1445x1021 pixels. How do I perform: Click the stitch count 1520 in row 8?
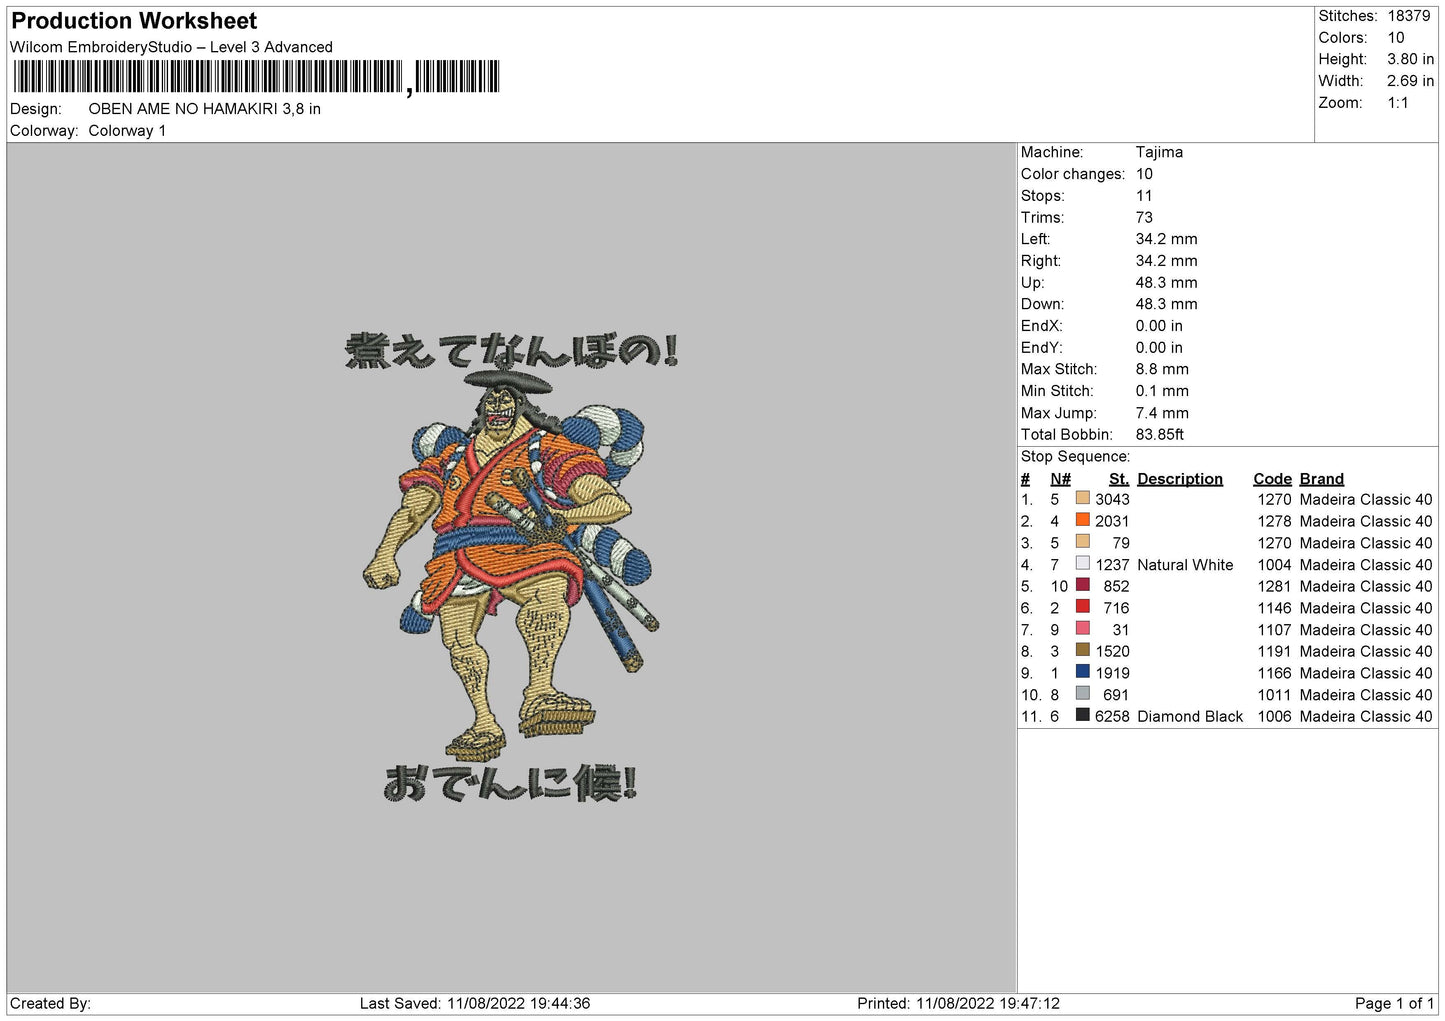point(1112,651)
